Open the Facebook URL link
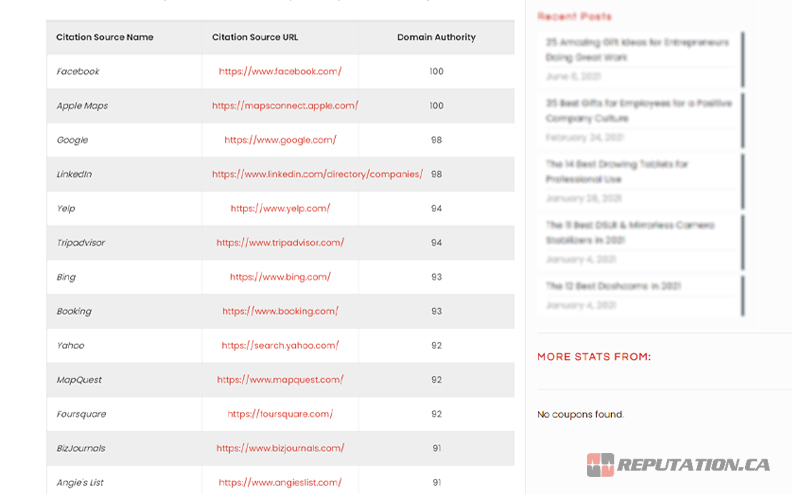The width and height of the screenshot is (792, 494). [x=280, y=72]
